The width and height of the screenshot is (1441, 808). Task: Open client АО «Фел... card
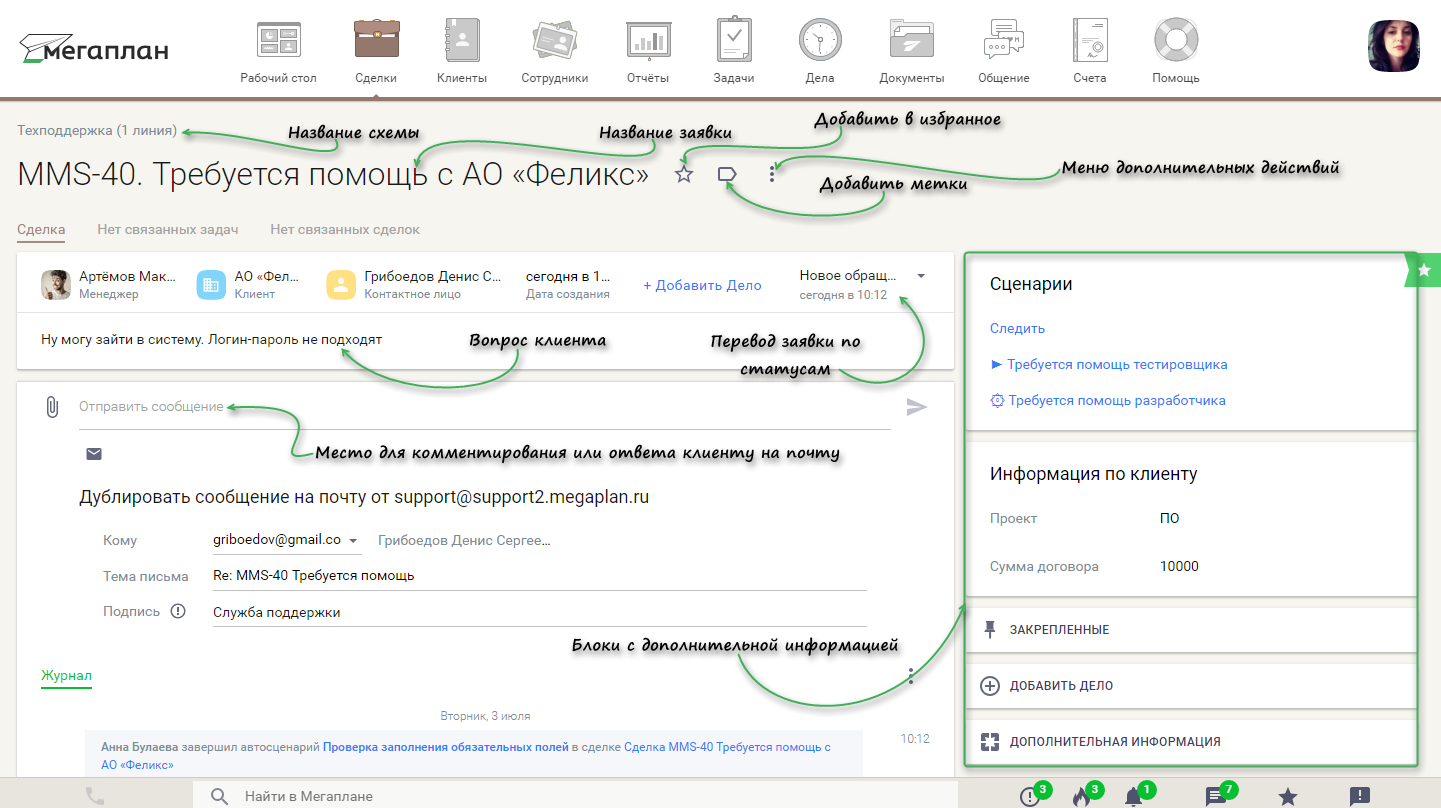tap(249, 284)
